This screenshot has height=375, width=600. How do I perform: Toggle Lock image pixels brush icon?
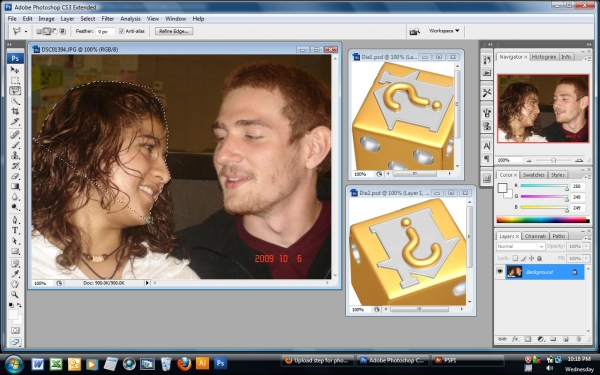pyautogui.click(x=523, y=258)
